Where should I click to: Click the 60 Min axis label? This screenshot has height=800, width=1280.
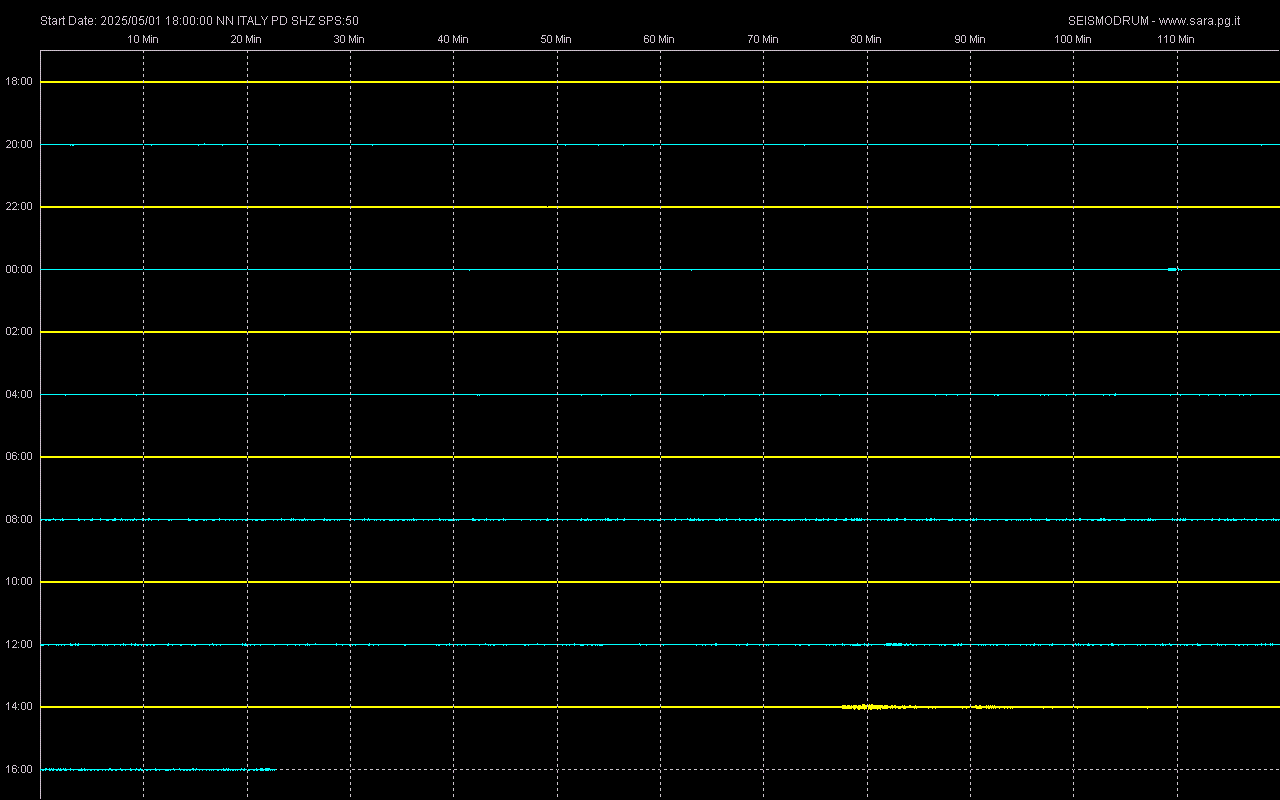point(659,39)
